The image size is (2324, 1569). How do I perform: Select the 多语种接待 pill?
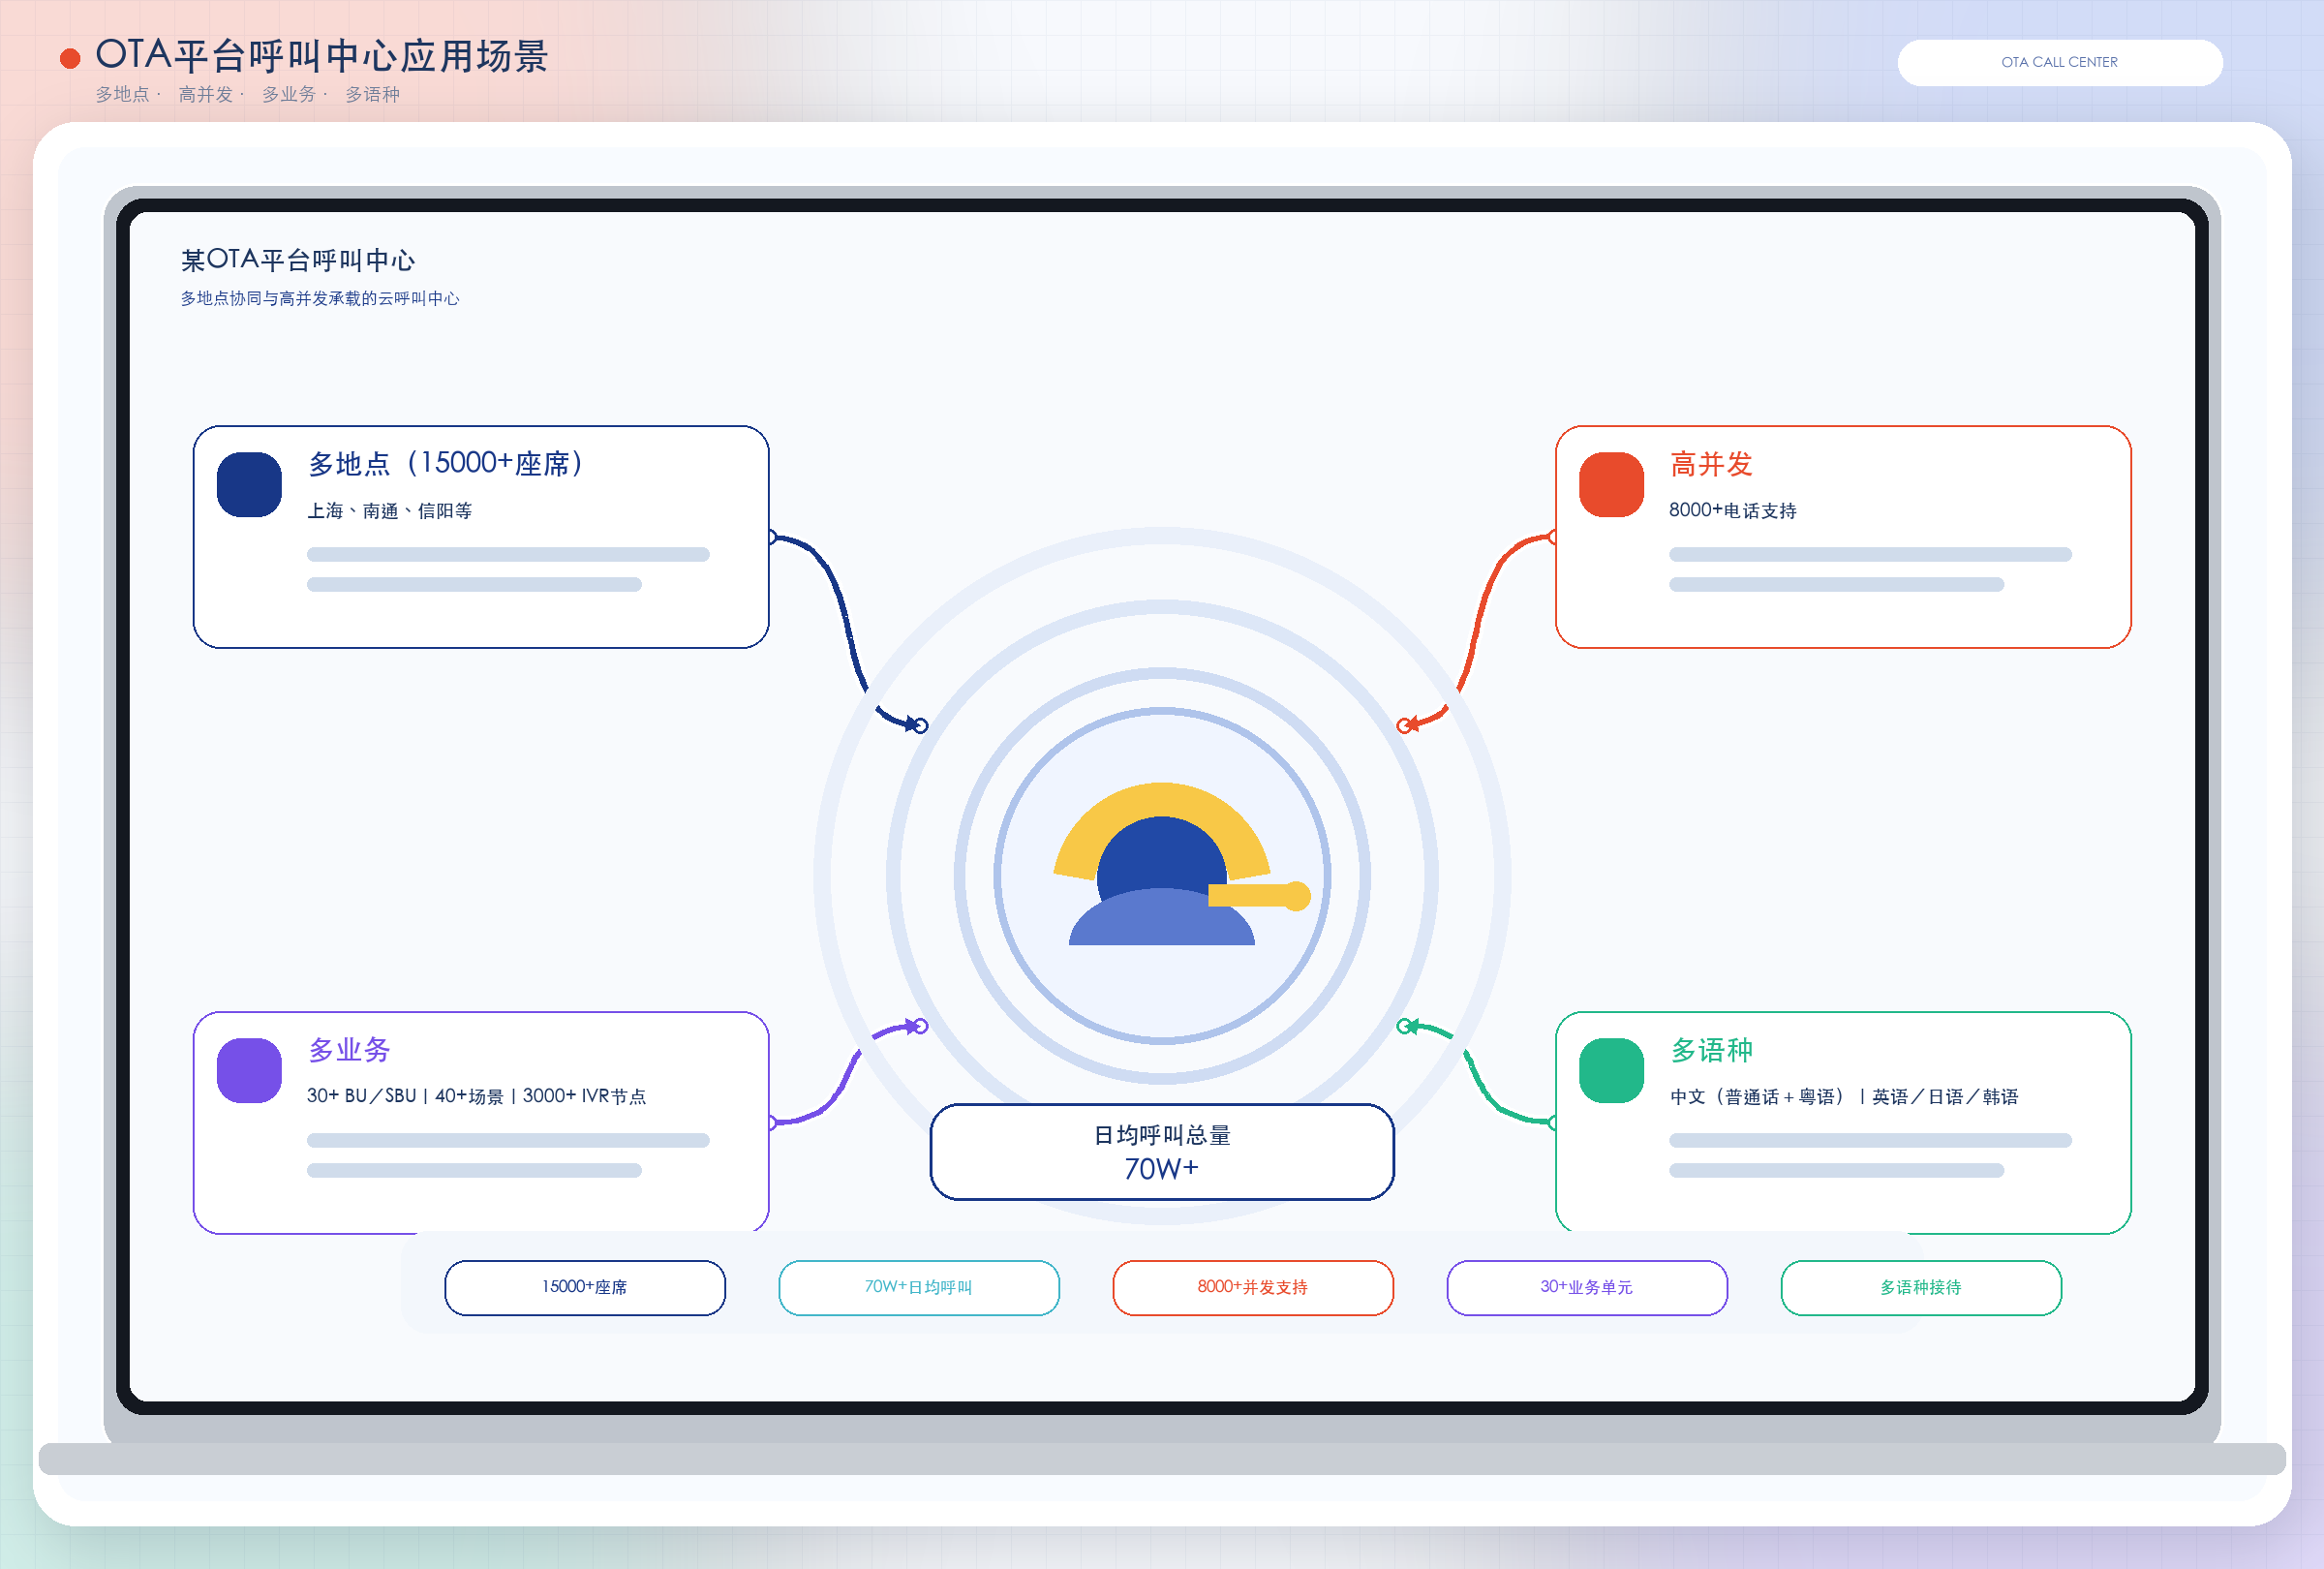(x=1921, y=1287)
